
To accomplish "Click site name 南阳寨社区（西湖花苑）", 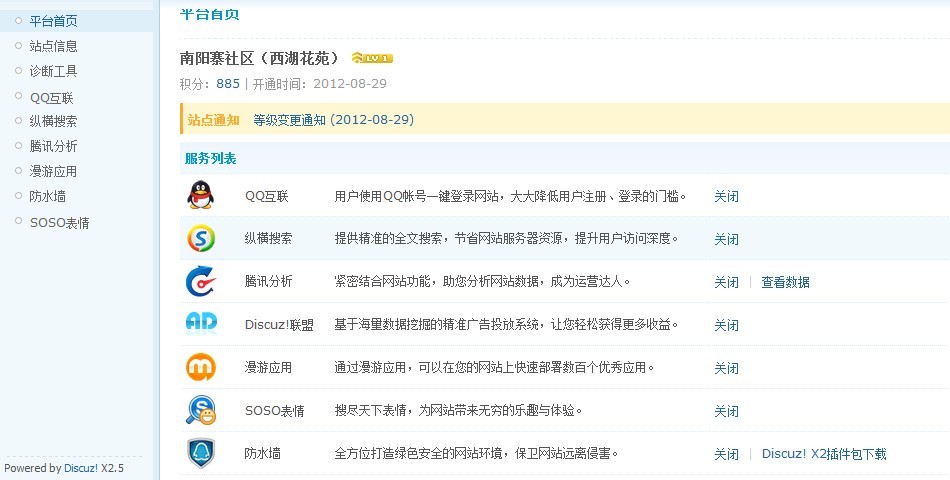I will coord(259,58).
